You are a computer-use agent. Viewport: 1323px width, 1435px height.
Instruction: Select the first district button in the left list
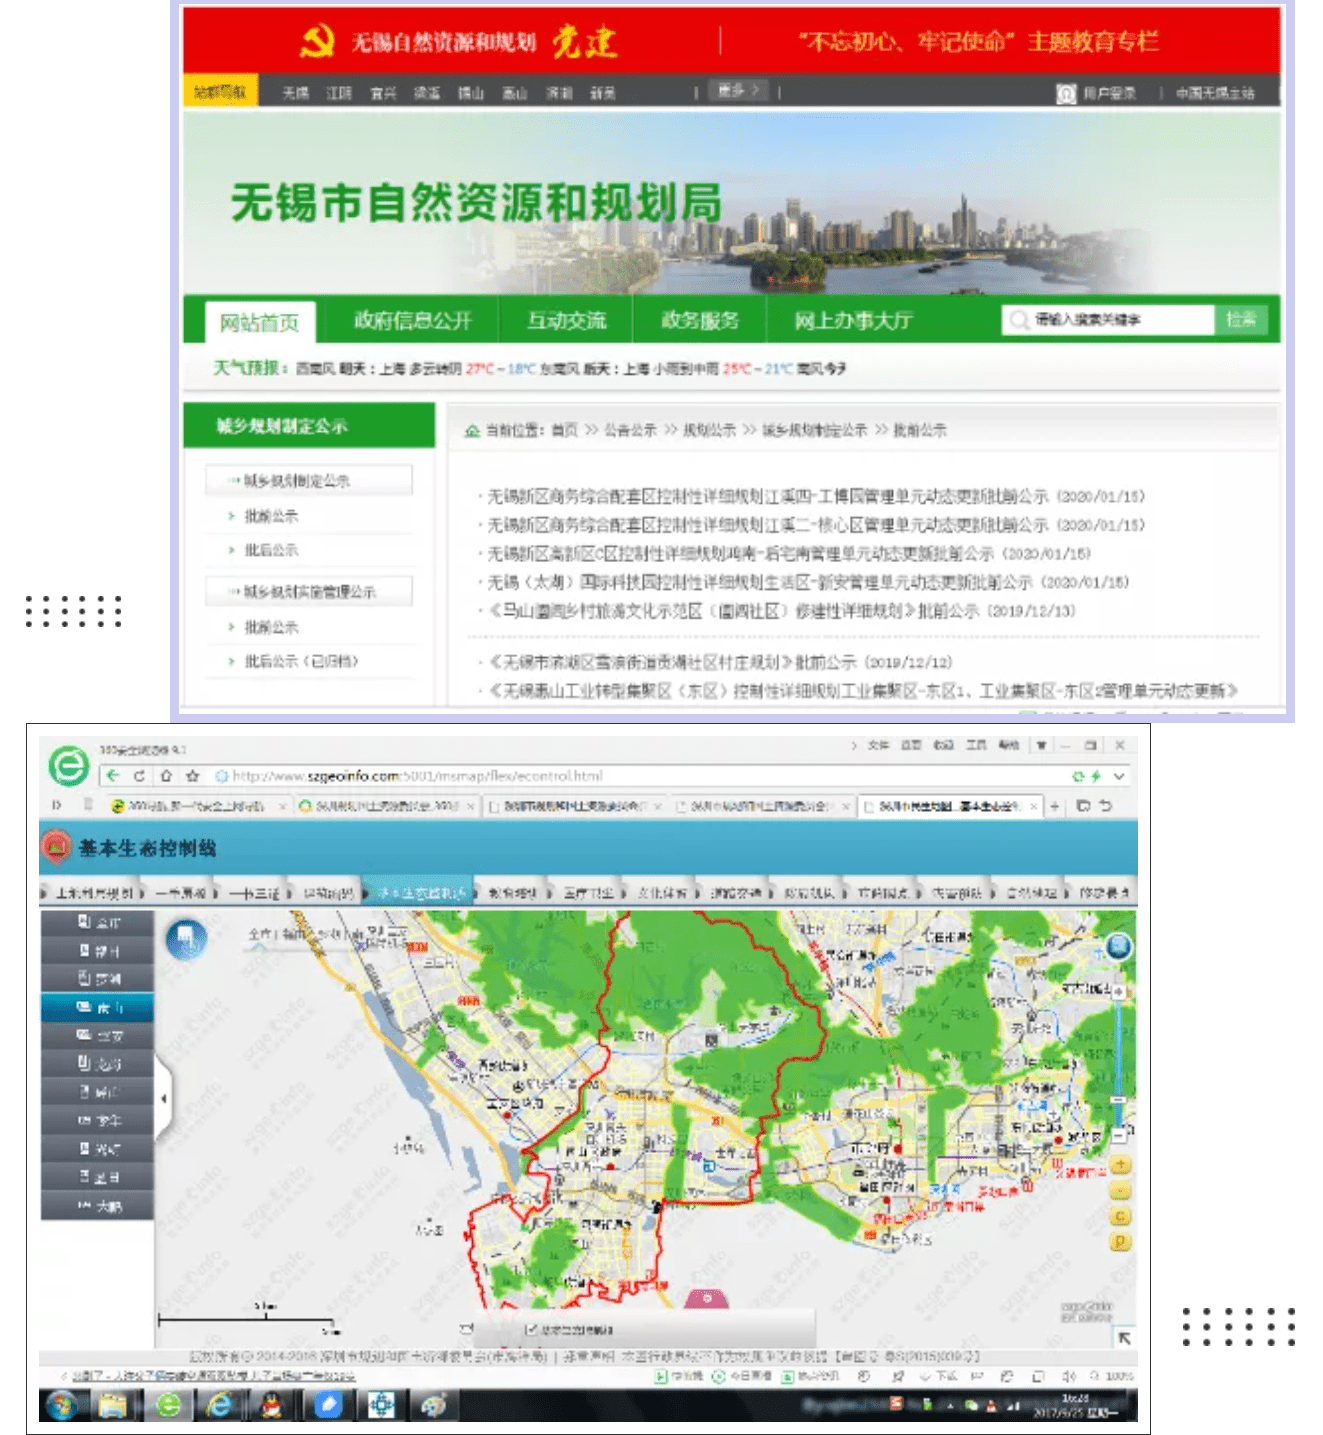[98, 922]
